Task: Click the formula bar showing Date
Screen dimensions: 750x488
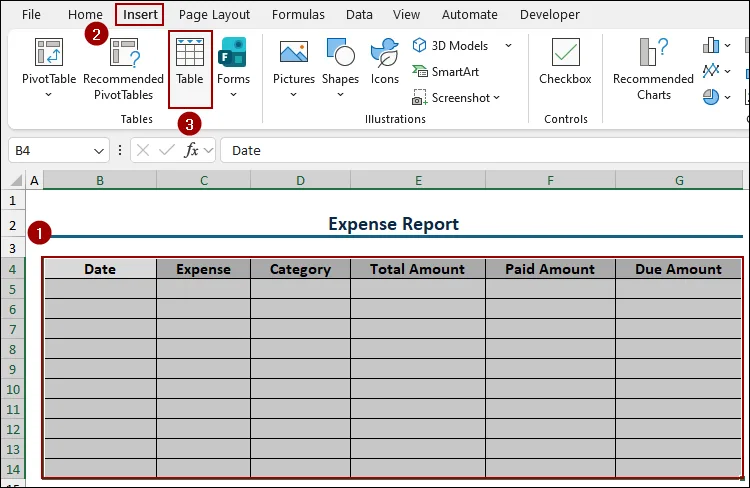Action: (484, 150)
